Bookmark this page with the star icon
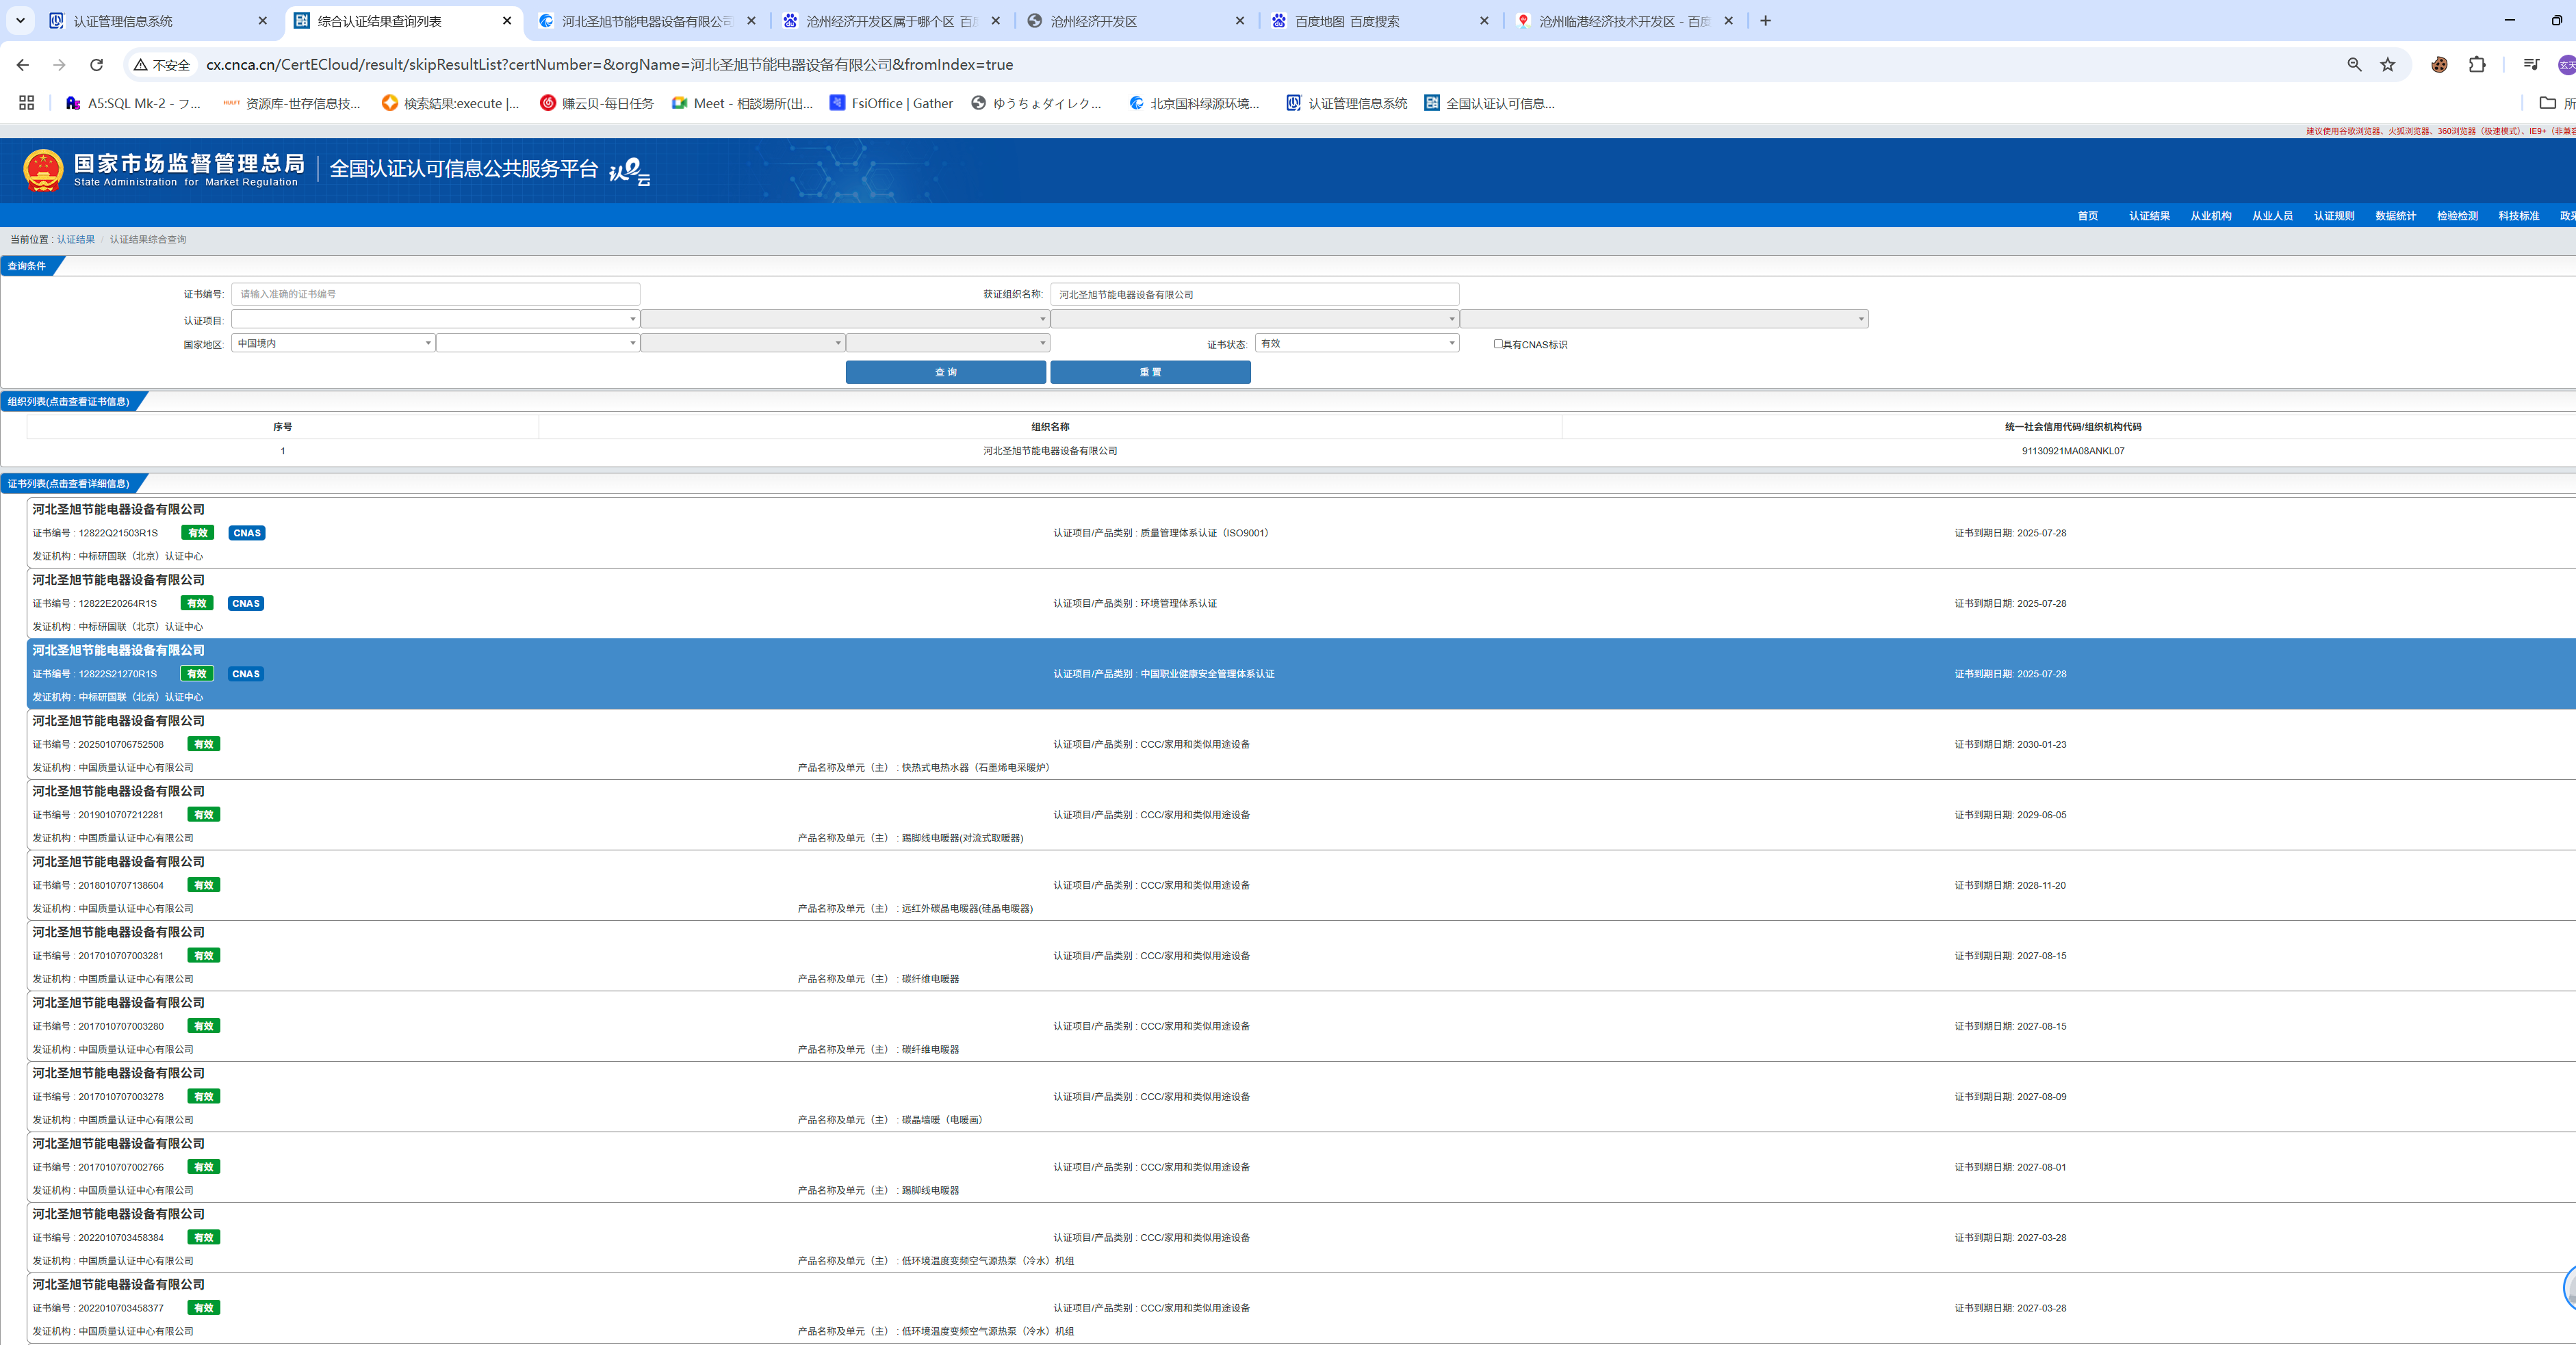2576x1345 pixels. tap(2387, 65)
